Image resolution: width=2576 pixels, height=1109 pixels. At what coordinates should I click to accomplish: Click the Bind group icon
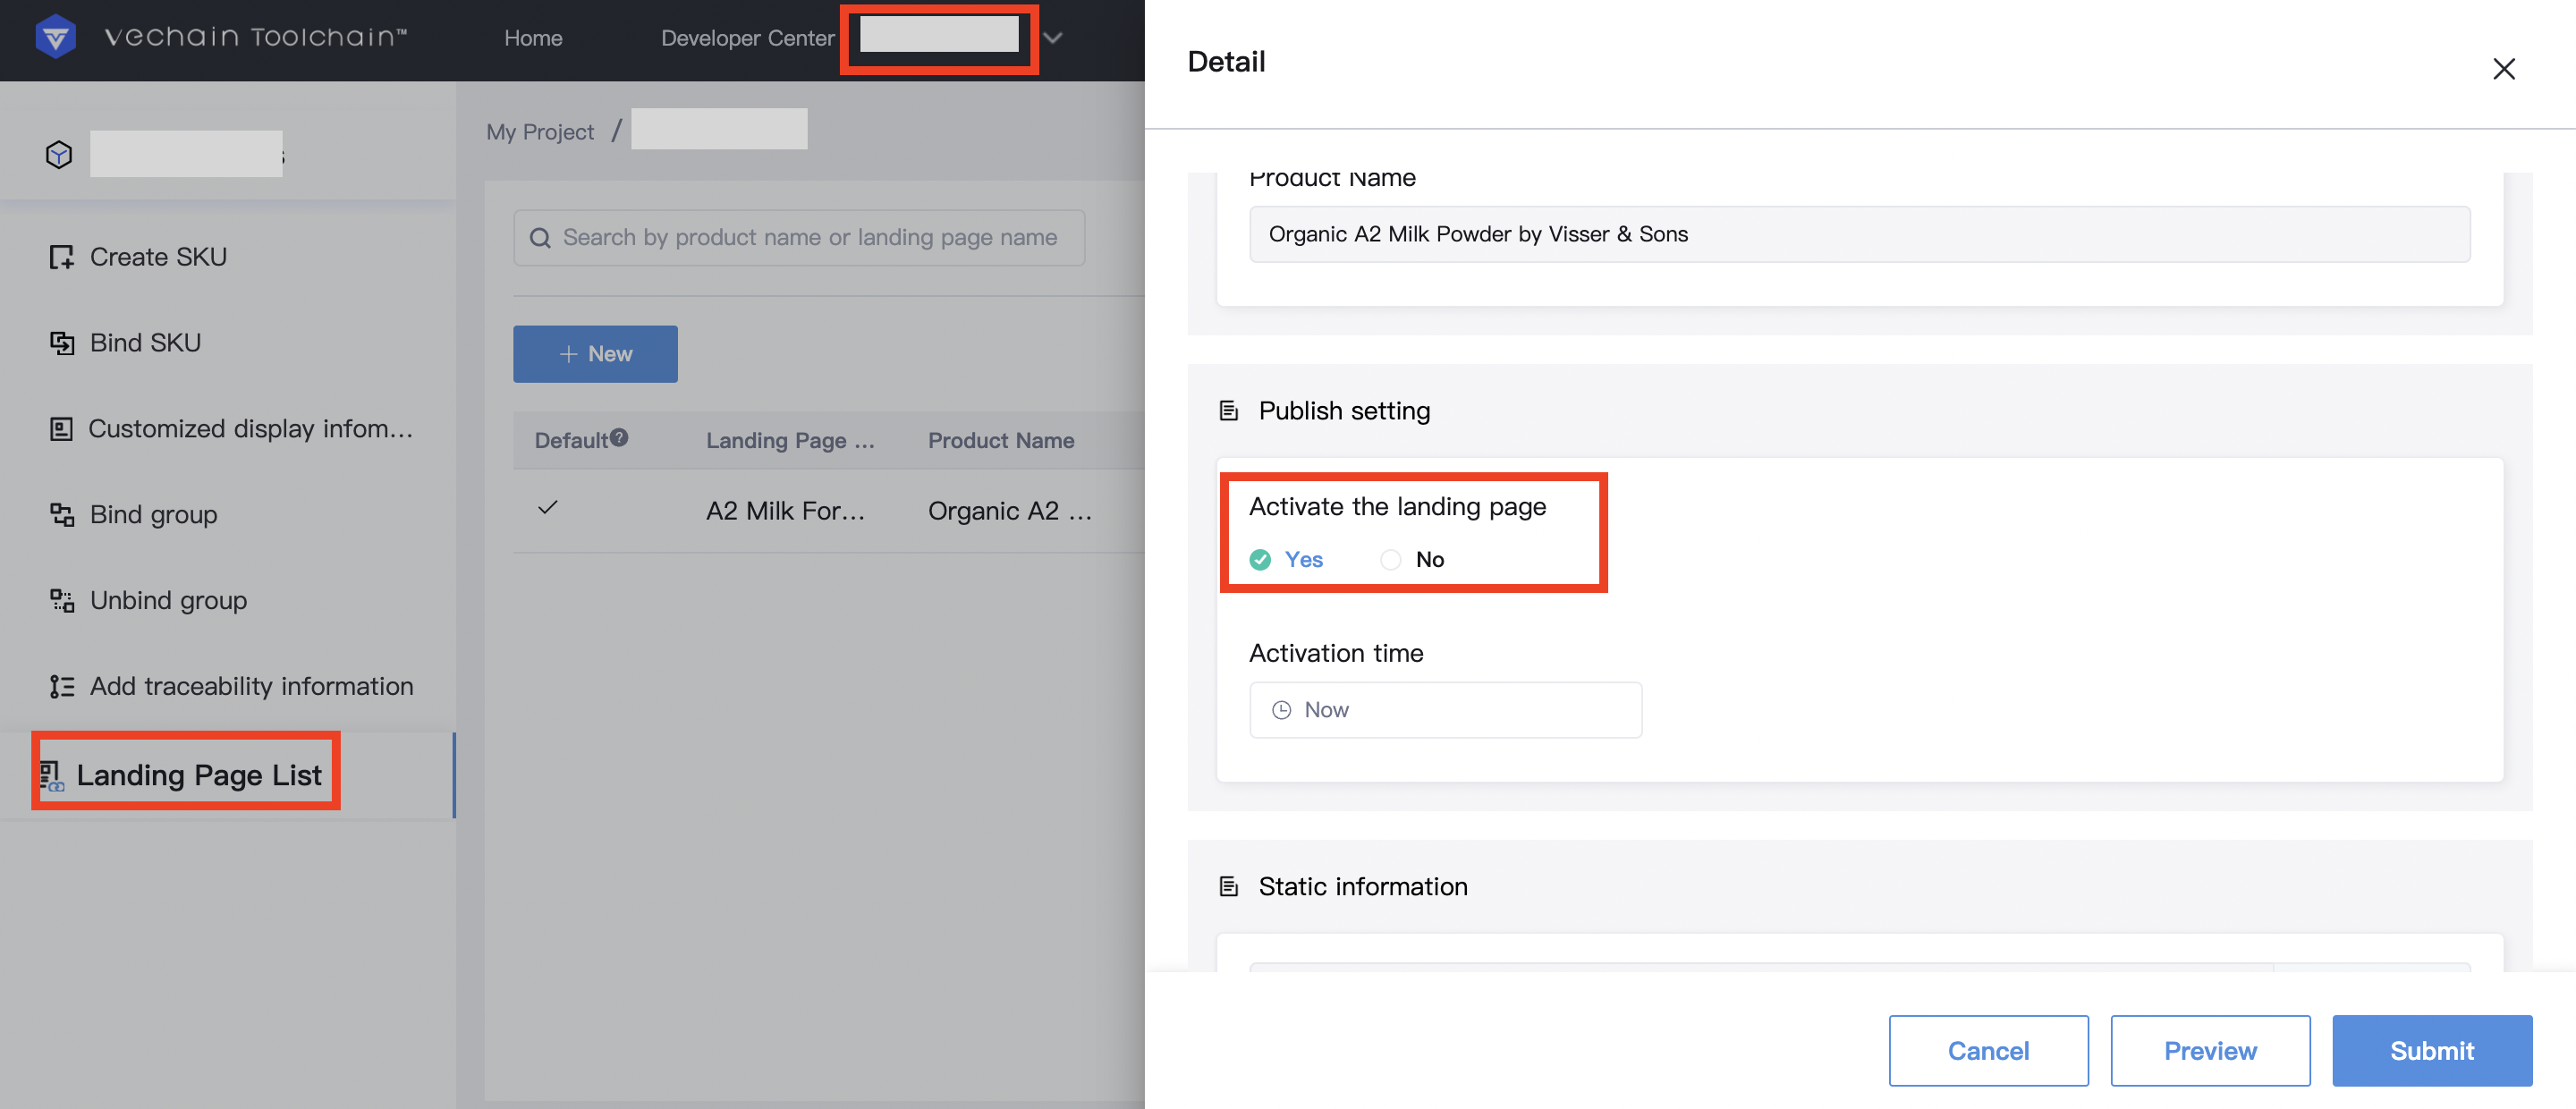coord(61,514)
